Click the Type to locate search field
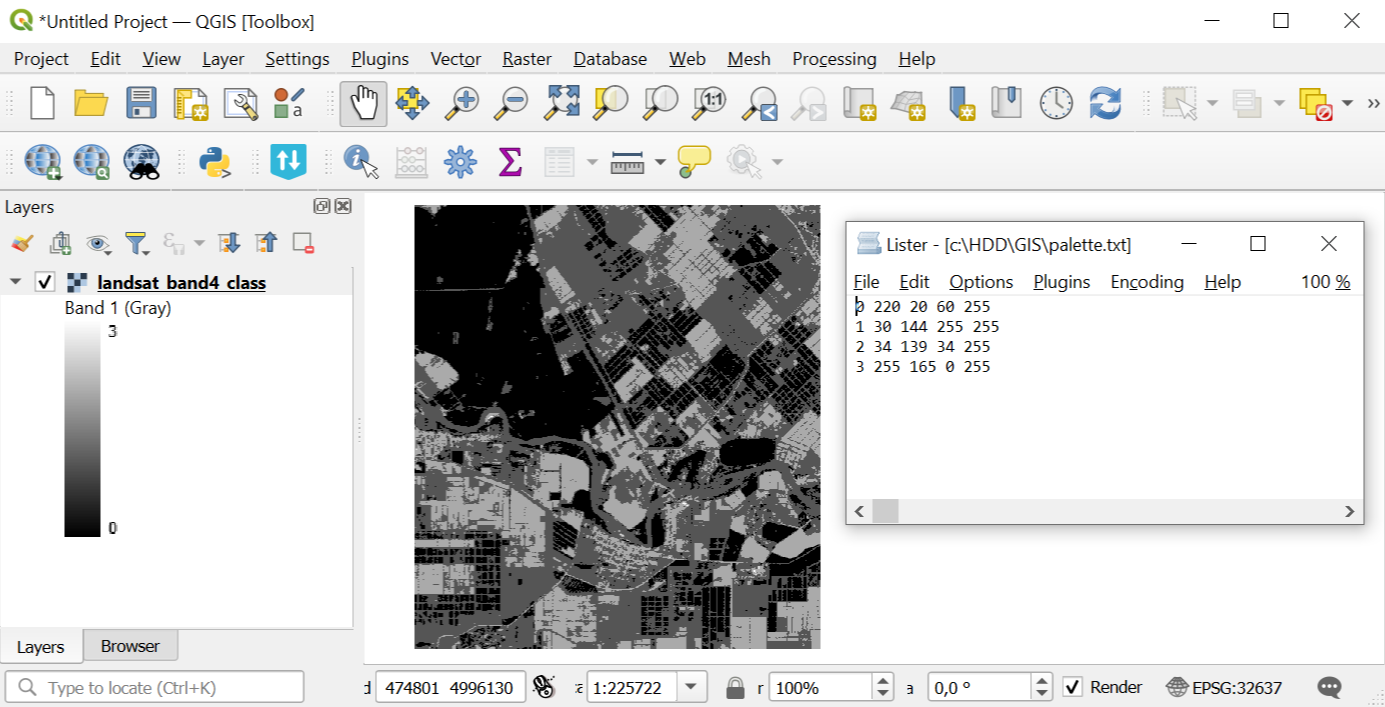1385x707 pixels. tap(155, 687)
